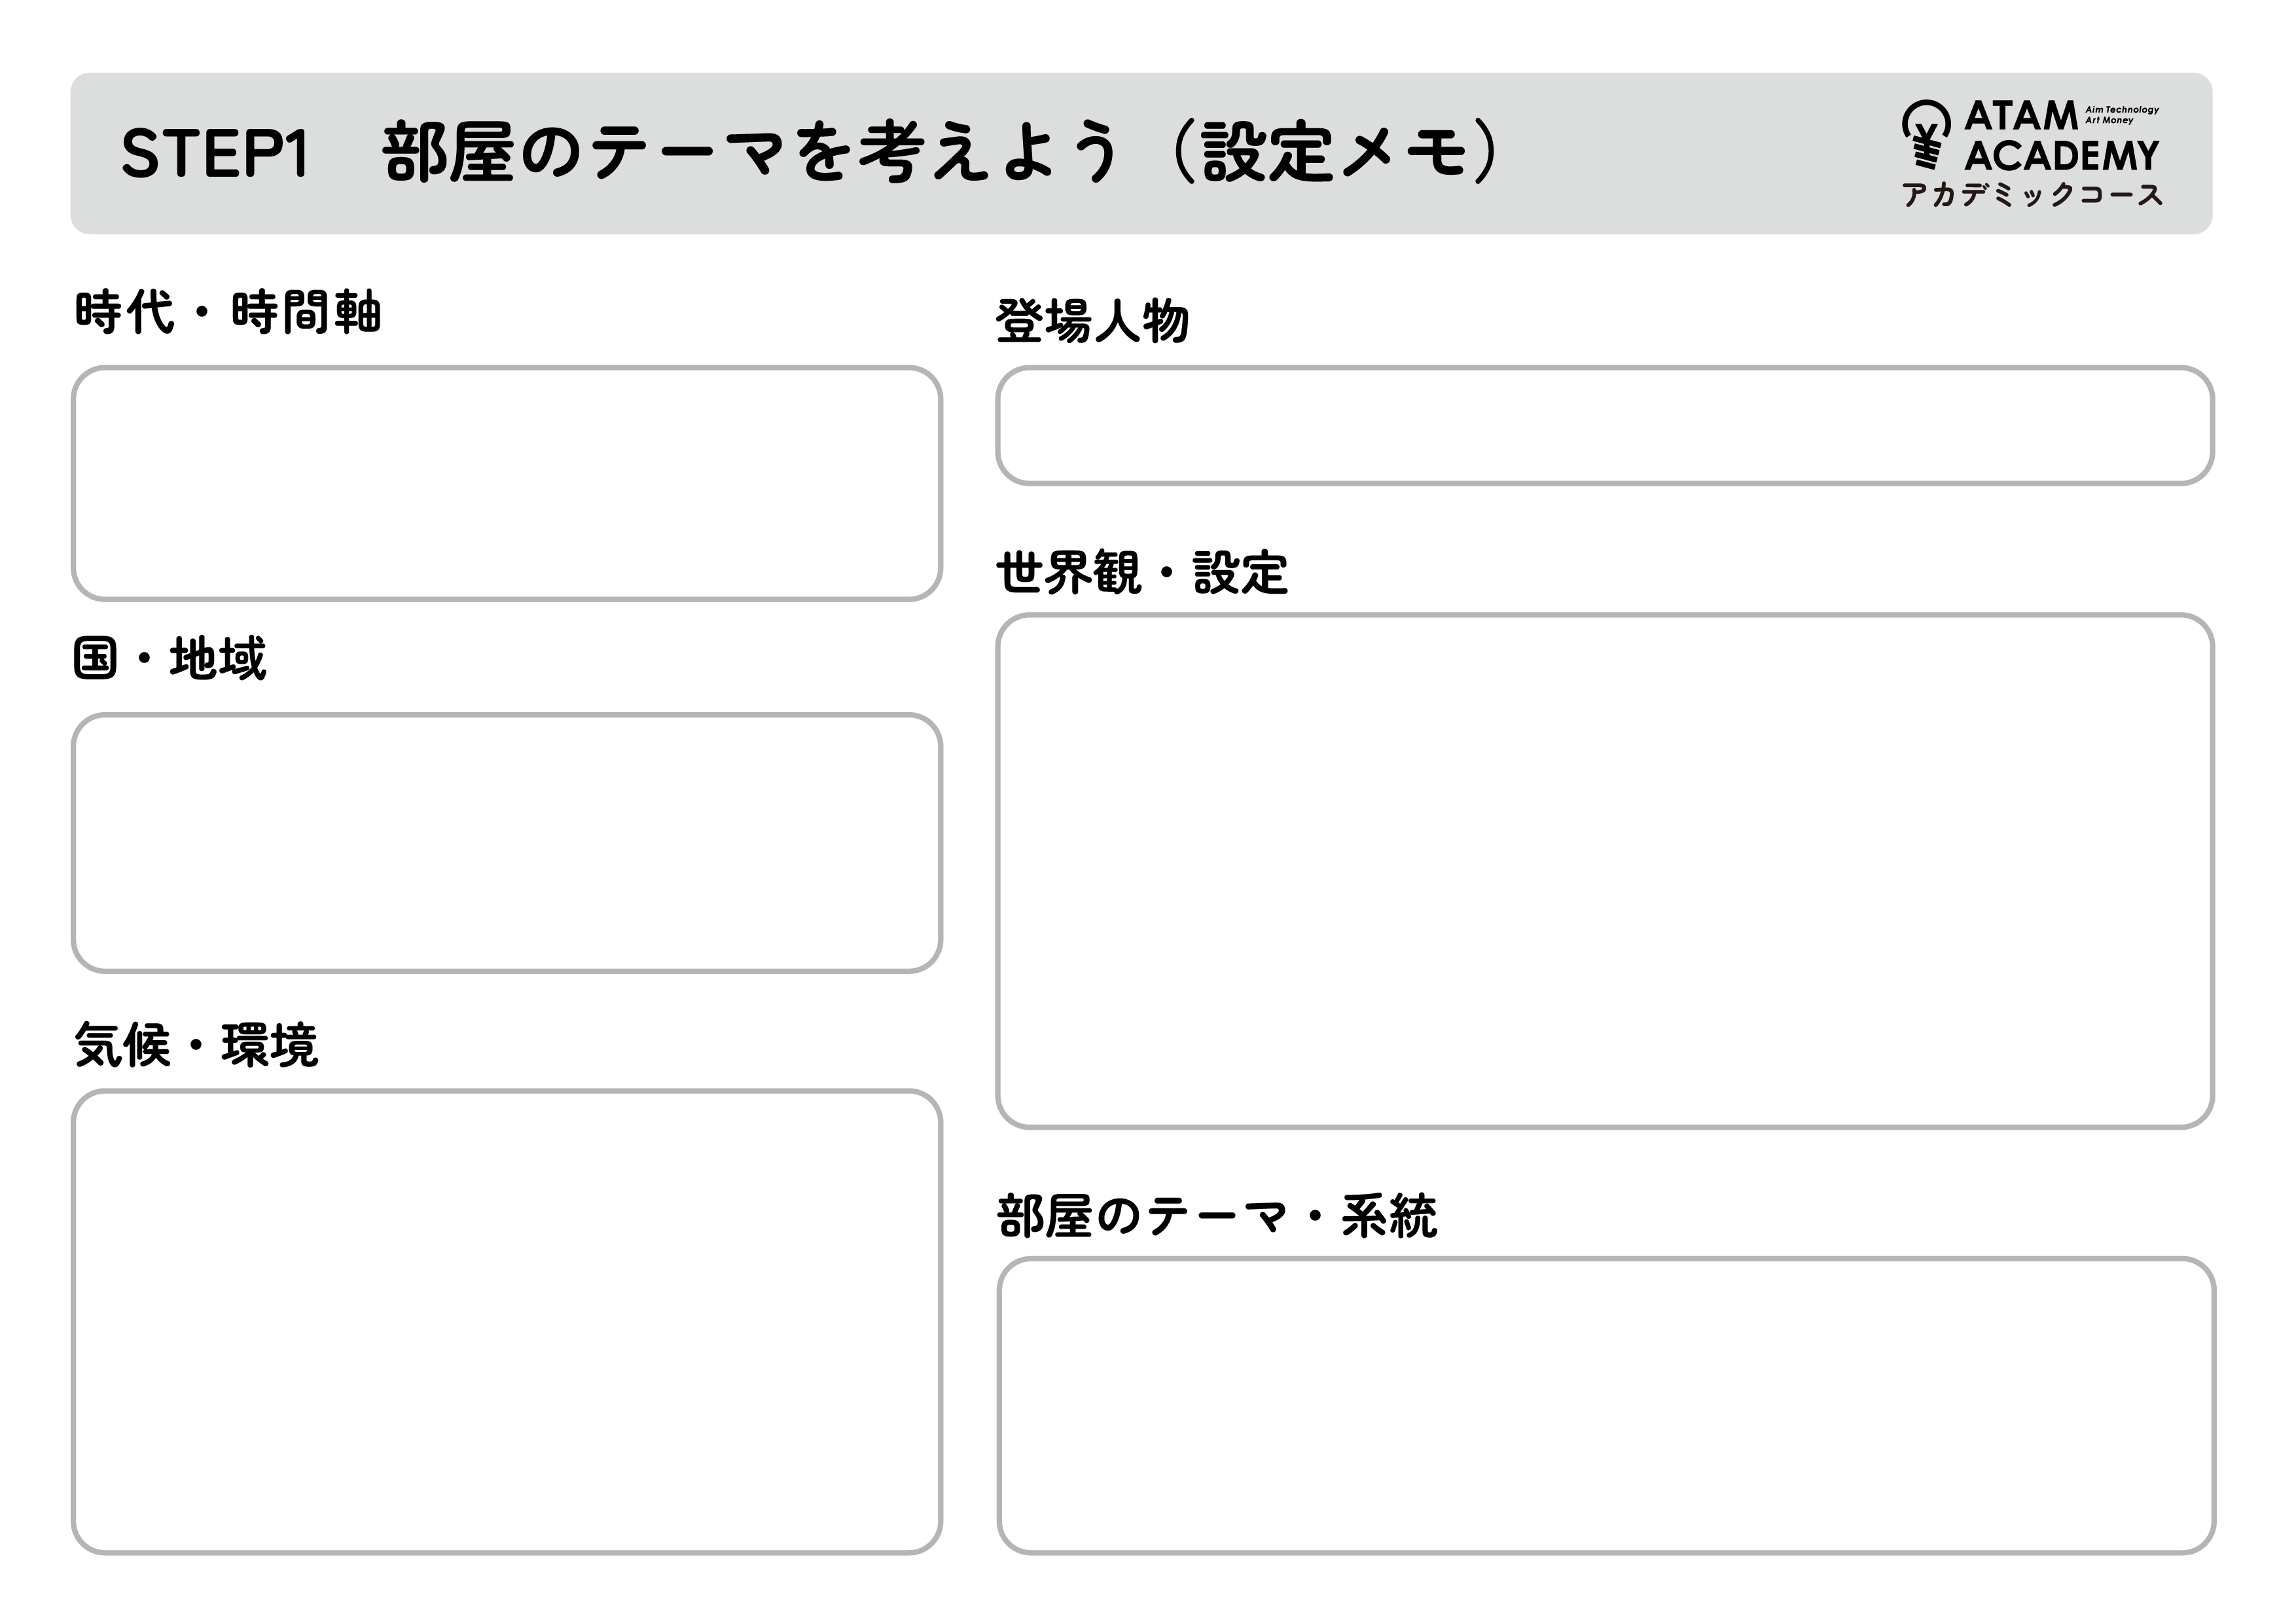This screenshot has width=2296, height=1624.
Task: Click the 時代・時間軸 section label
Action: click(228, 312)
